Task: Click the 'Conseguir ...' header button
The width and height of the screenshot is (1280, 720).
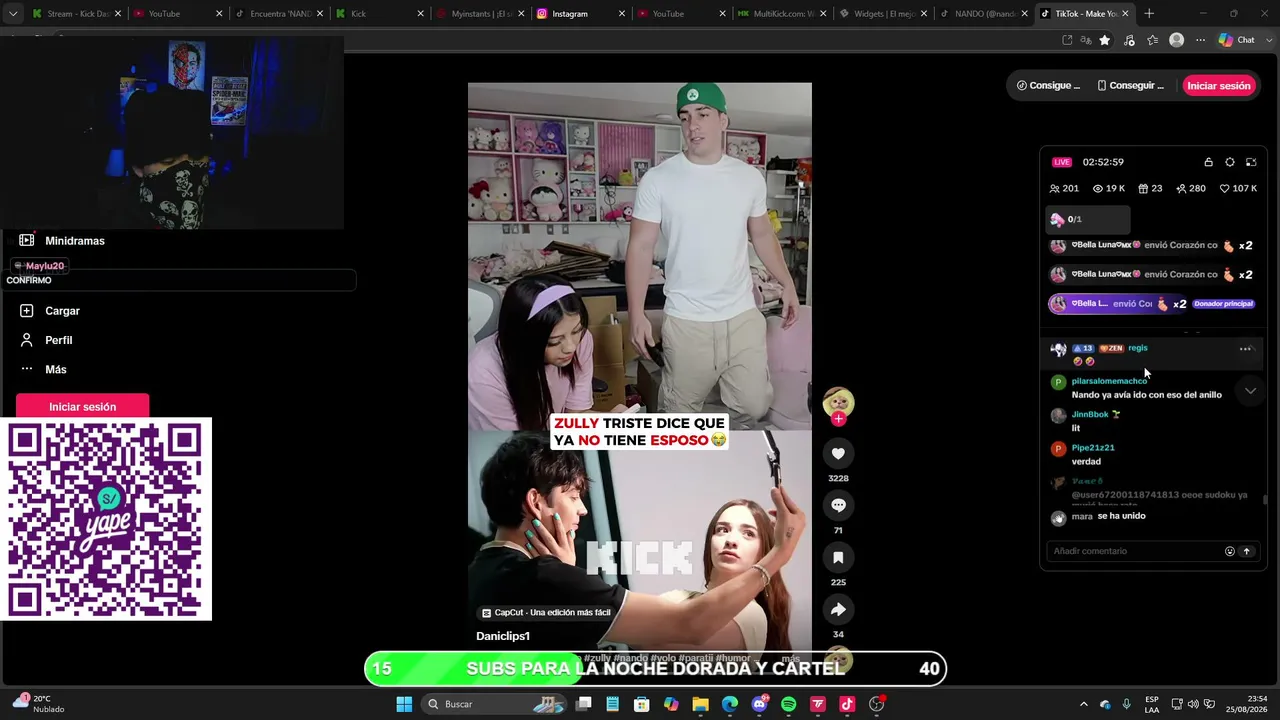Action: coord(1130,86)
